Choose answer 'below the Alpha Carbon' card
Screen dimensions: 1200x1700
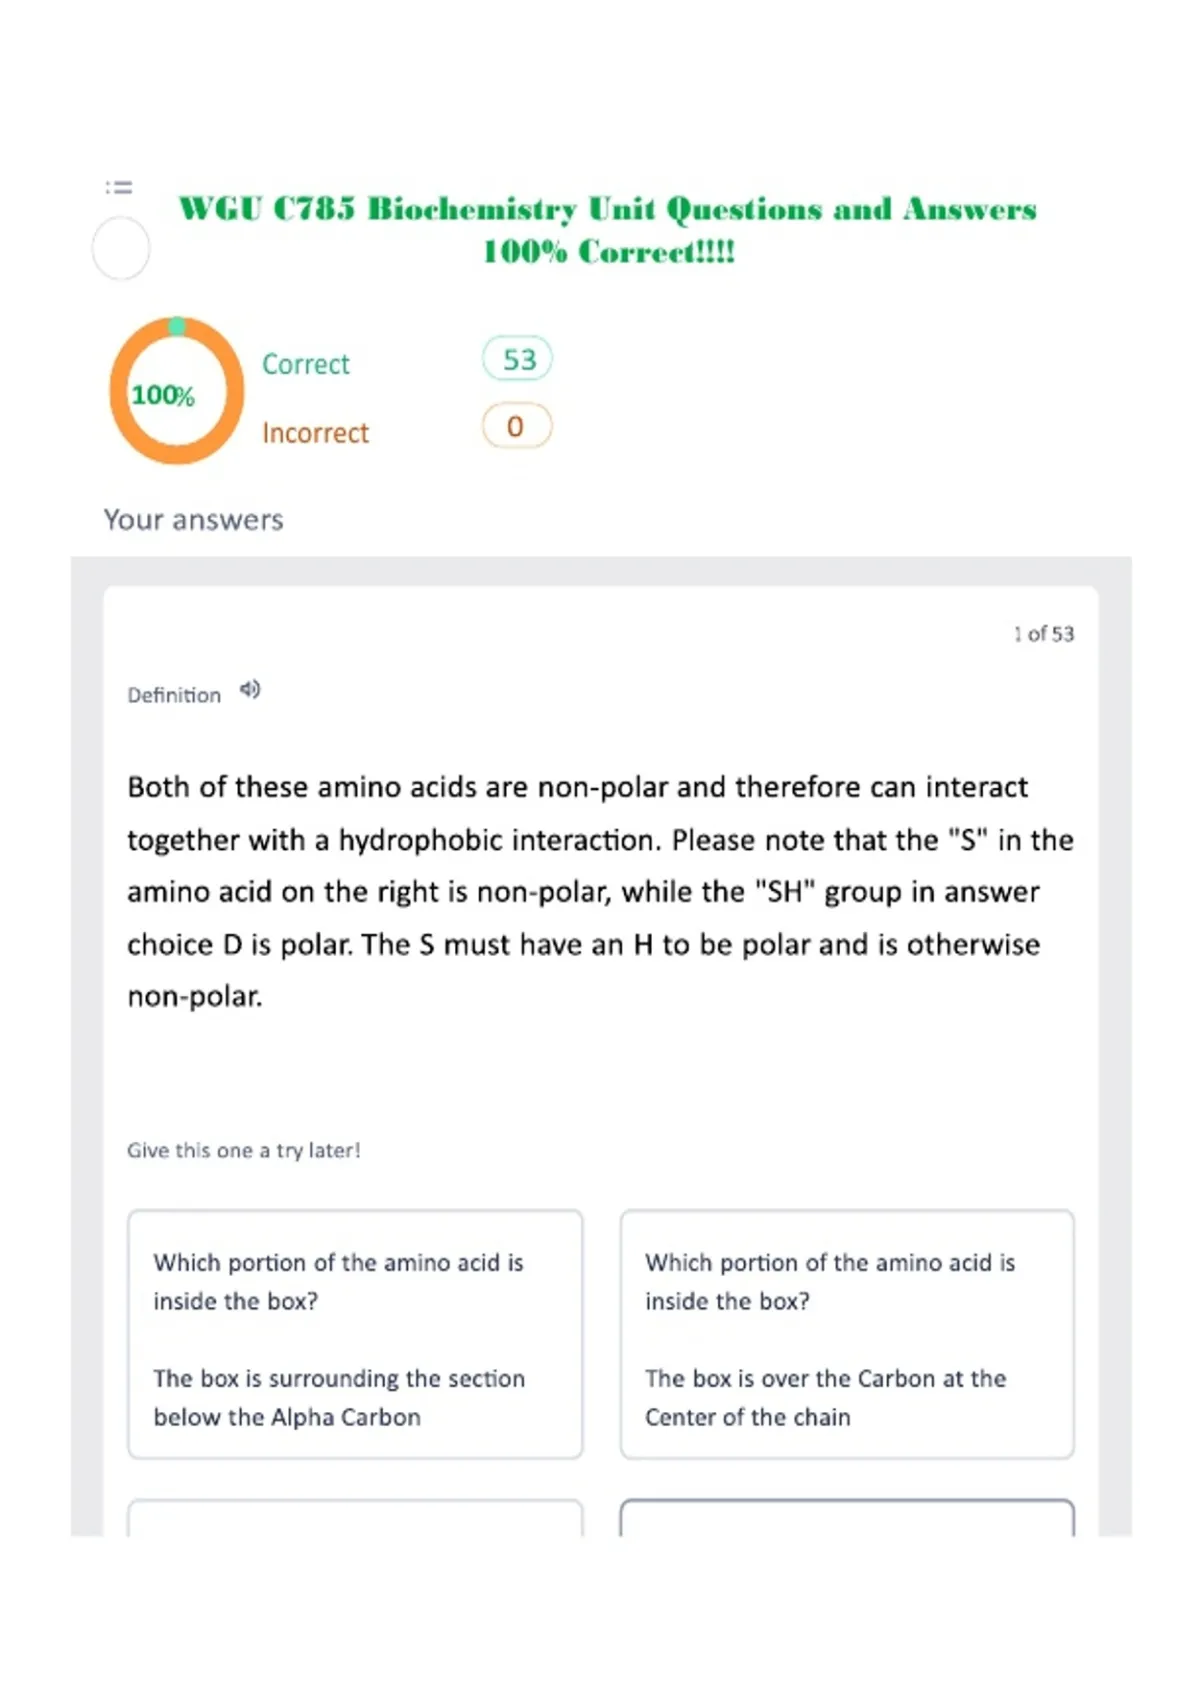355,1334
